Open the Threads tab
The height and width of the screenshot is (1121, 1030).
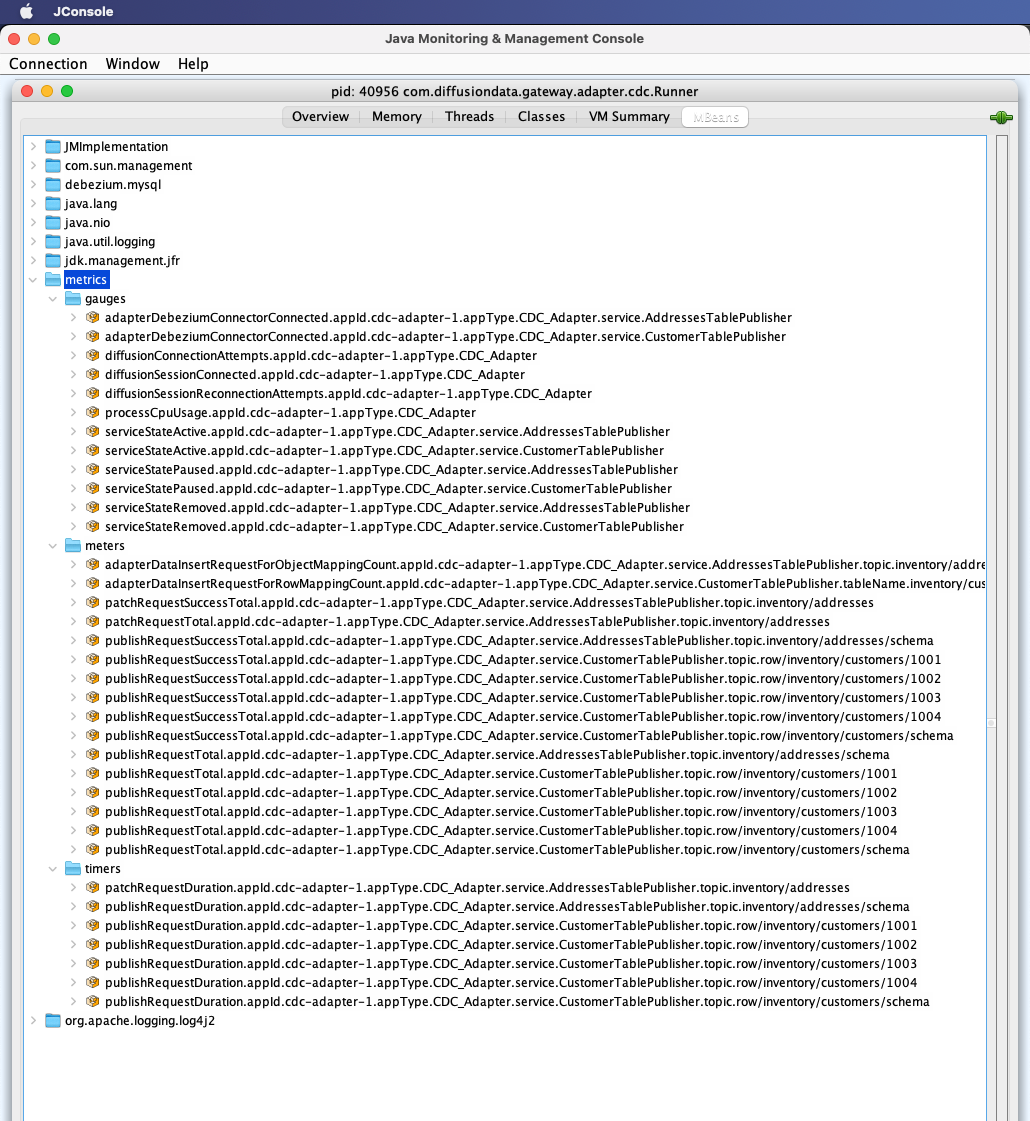tap(469, 116)
